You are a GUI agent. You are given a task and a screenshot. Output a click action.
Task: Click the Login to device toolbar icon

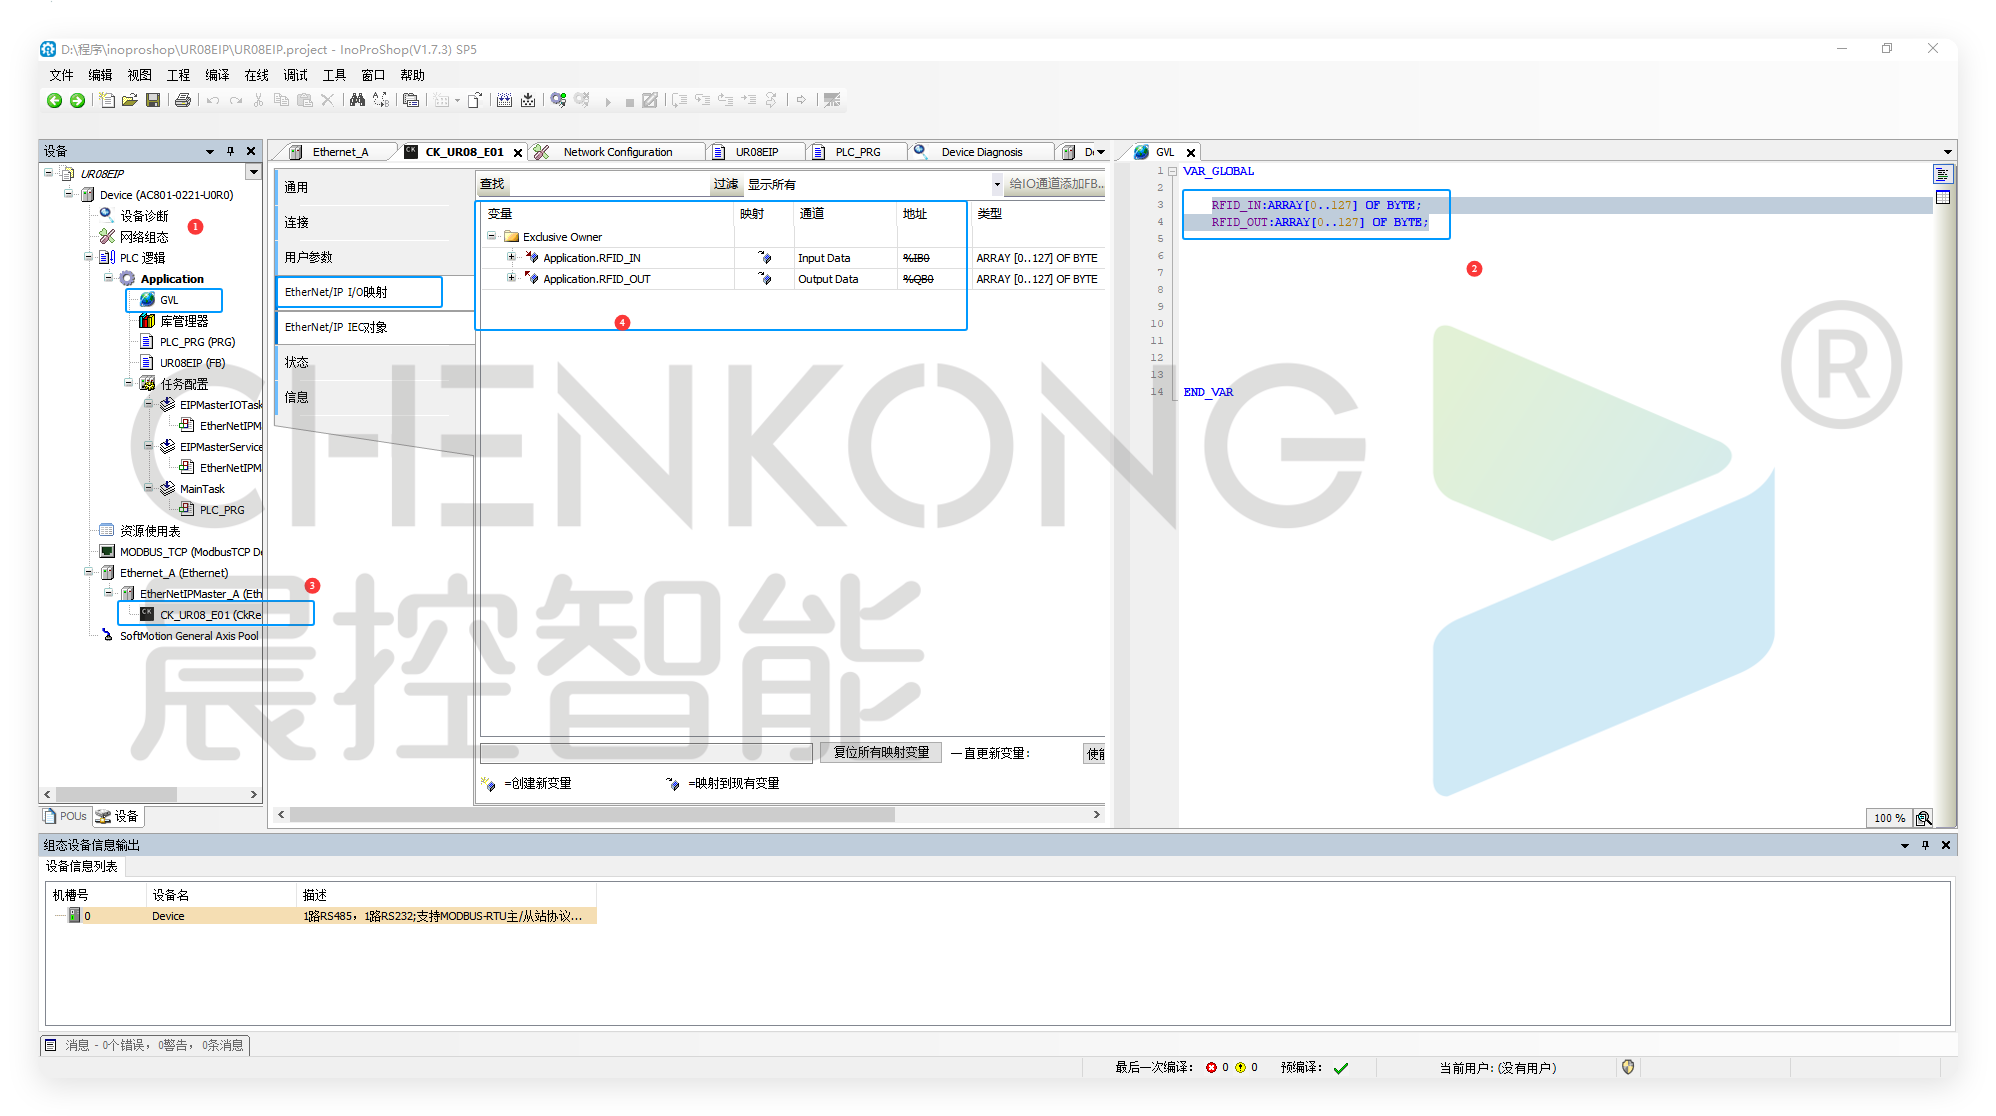pyautogui.click(x=558, y=100)
